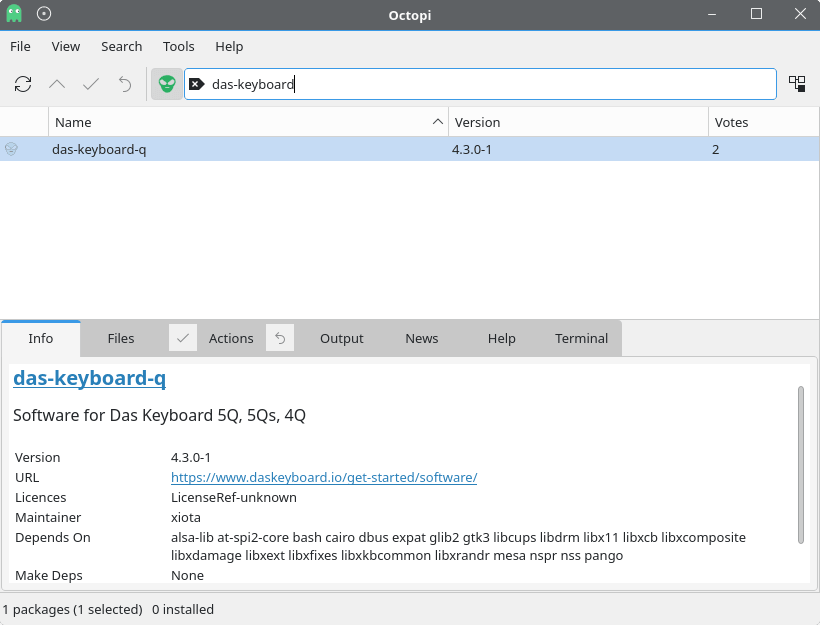Open the View menu
Screen dimensions: 820x625
(x=66, y=47)
